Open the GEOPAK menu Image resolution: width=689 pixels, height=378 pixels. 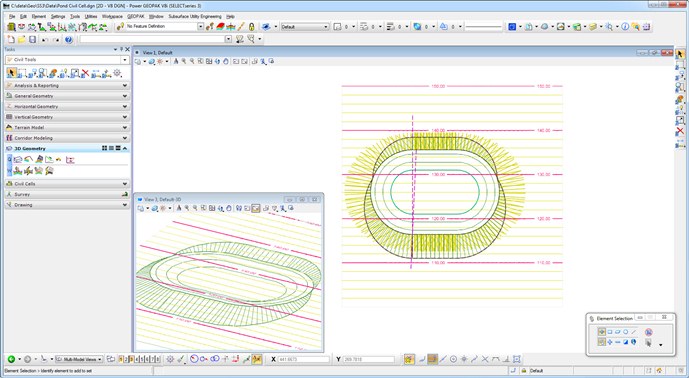[135, 16]
